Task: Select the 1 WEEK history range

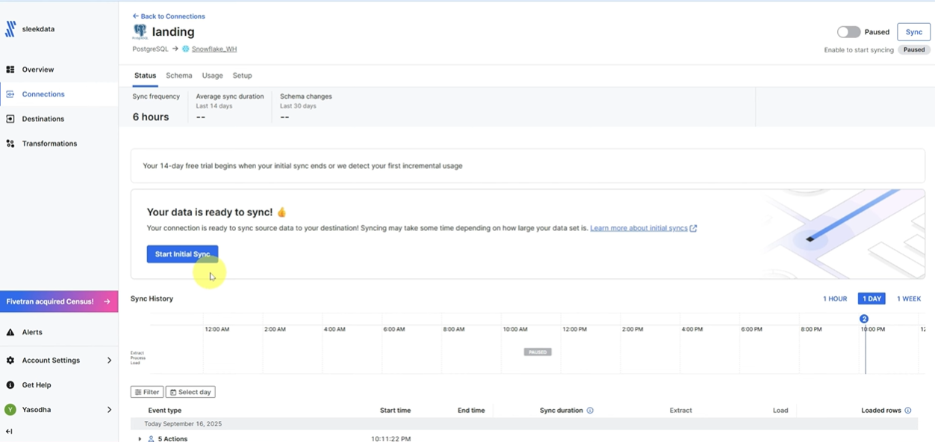Action: pyautogui.click(x=909, y=299)
